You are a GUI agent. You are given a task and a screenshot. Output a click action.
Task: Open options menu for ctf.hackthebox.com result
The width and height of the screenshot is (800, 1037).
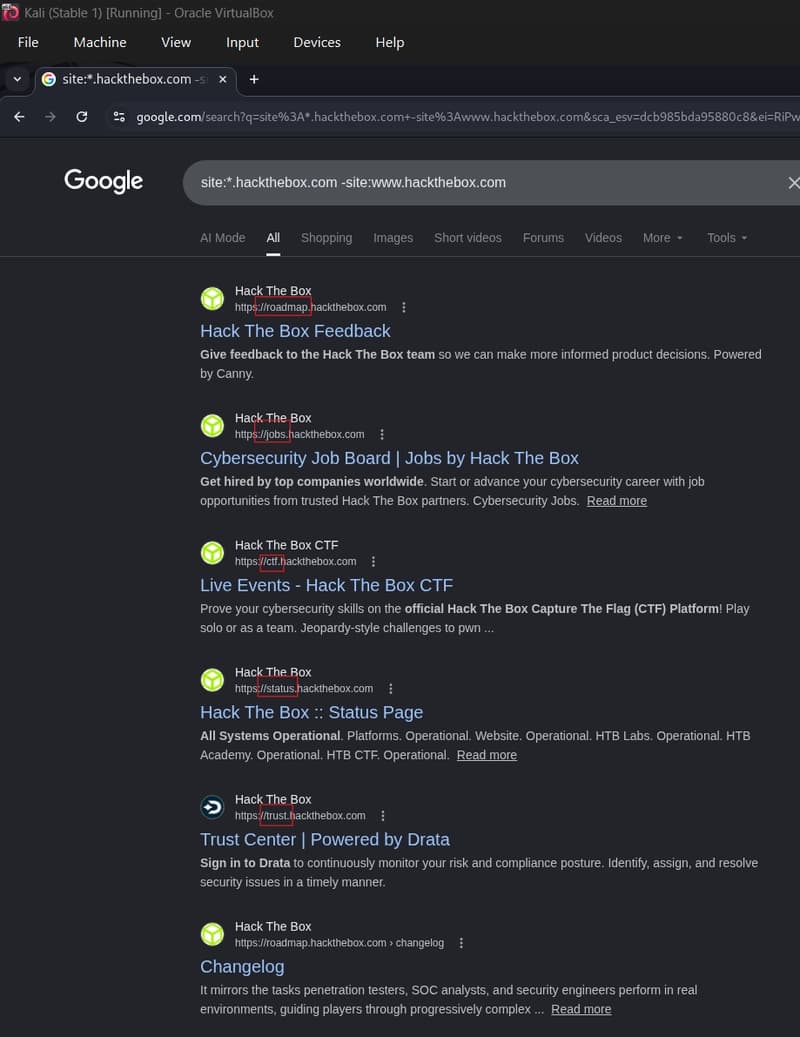(374, 561)
